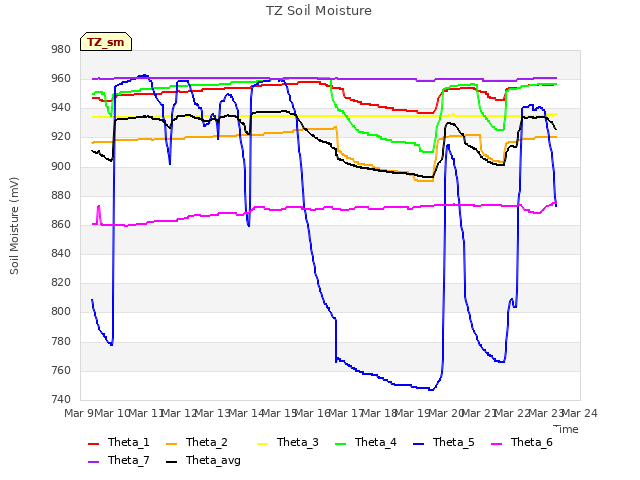640x480 pixels.
Task: Click the Mar 22 x-axis tick label
Action: tap(513, 413)
